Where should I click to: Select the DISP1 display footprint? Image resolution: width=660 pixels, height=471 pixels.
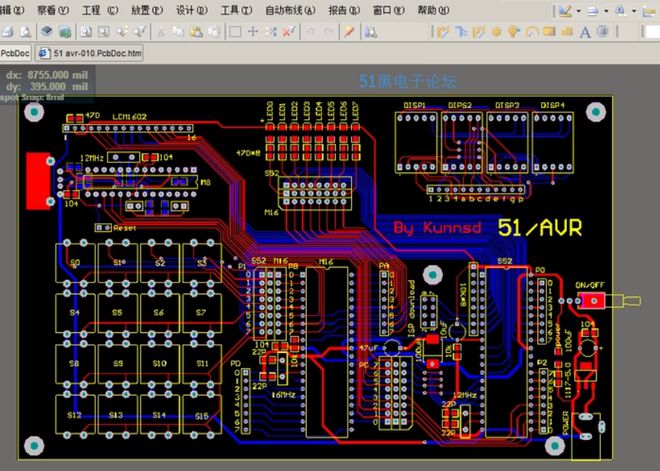416,142
